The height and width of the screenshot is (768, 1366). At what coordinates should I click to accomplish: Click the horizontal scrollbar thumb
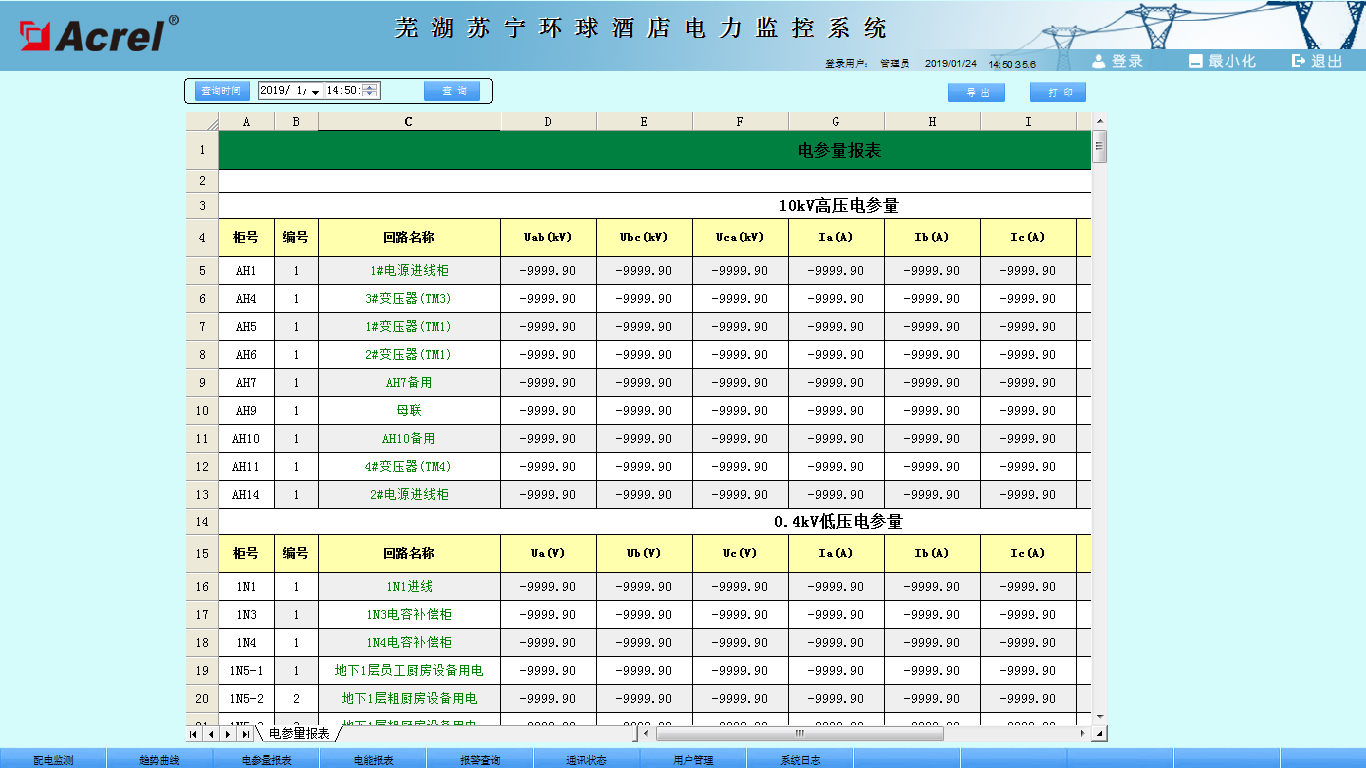[x=798, y=734]
